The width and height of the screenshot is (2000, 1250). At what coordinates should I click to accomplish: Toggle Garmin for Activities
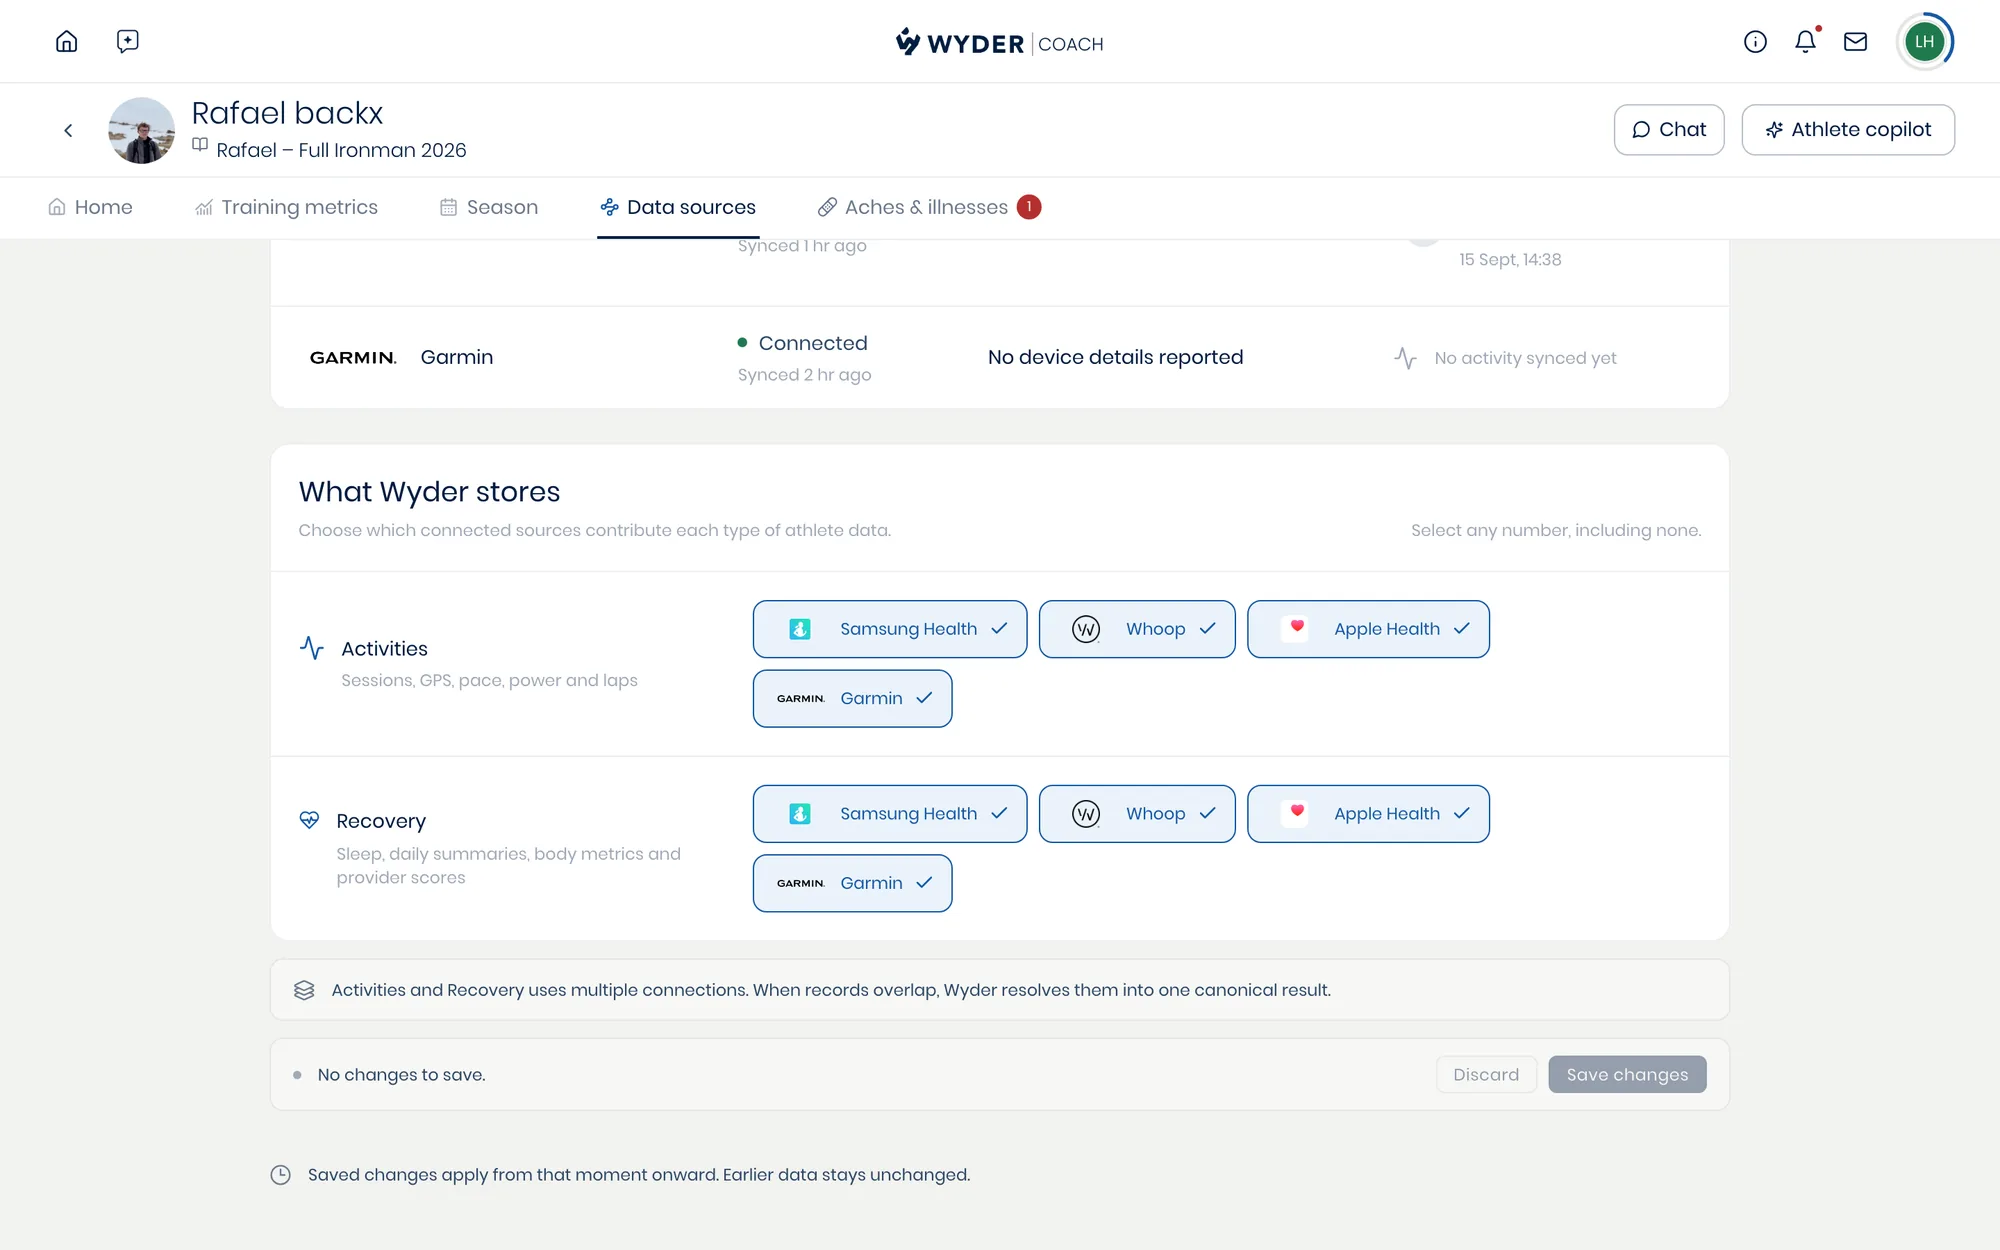tap(852, 698)
